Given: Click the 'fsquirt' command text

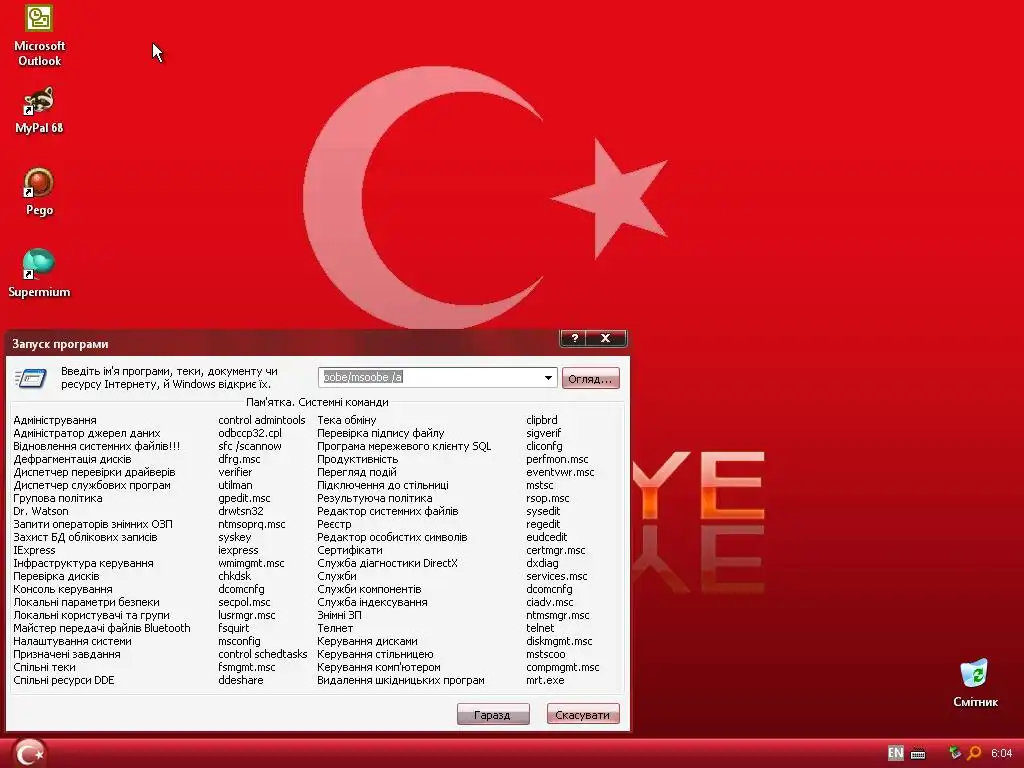Looking at the screenshot, I should point(234,628).
